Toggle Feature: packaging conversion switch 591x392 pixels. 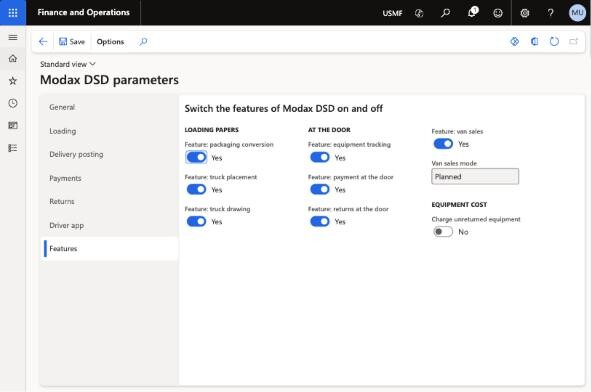point(196,157)
